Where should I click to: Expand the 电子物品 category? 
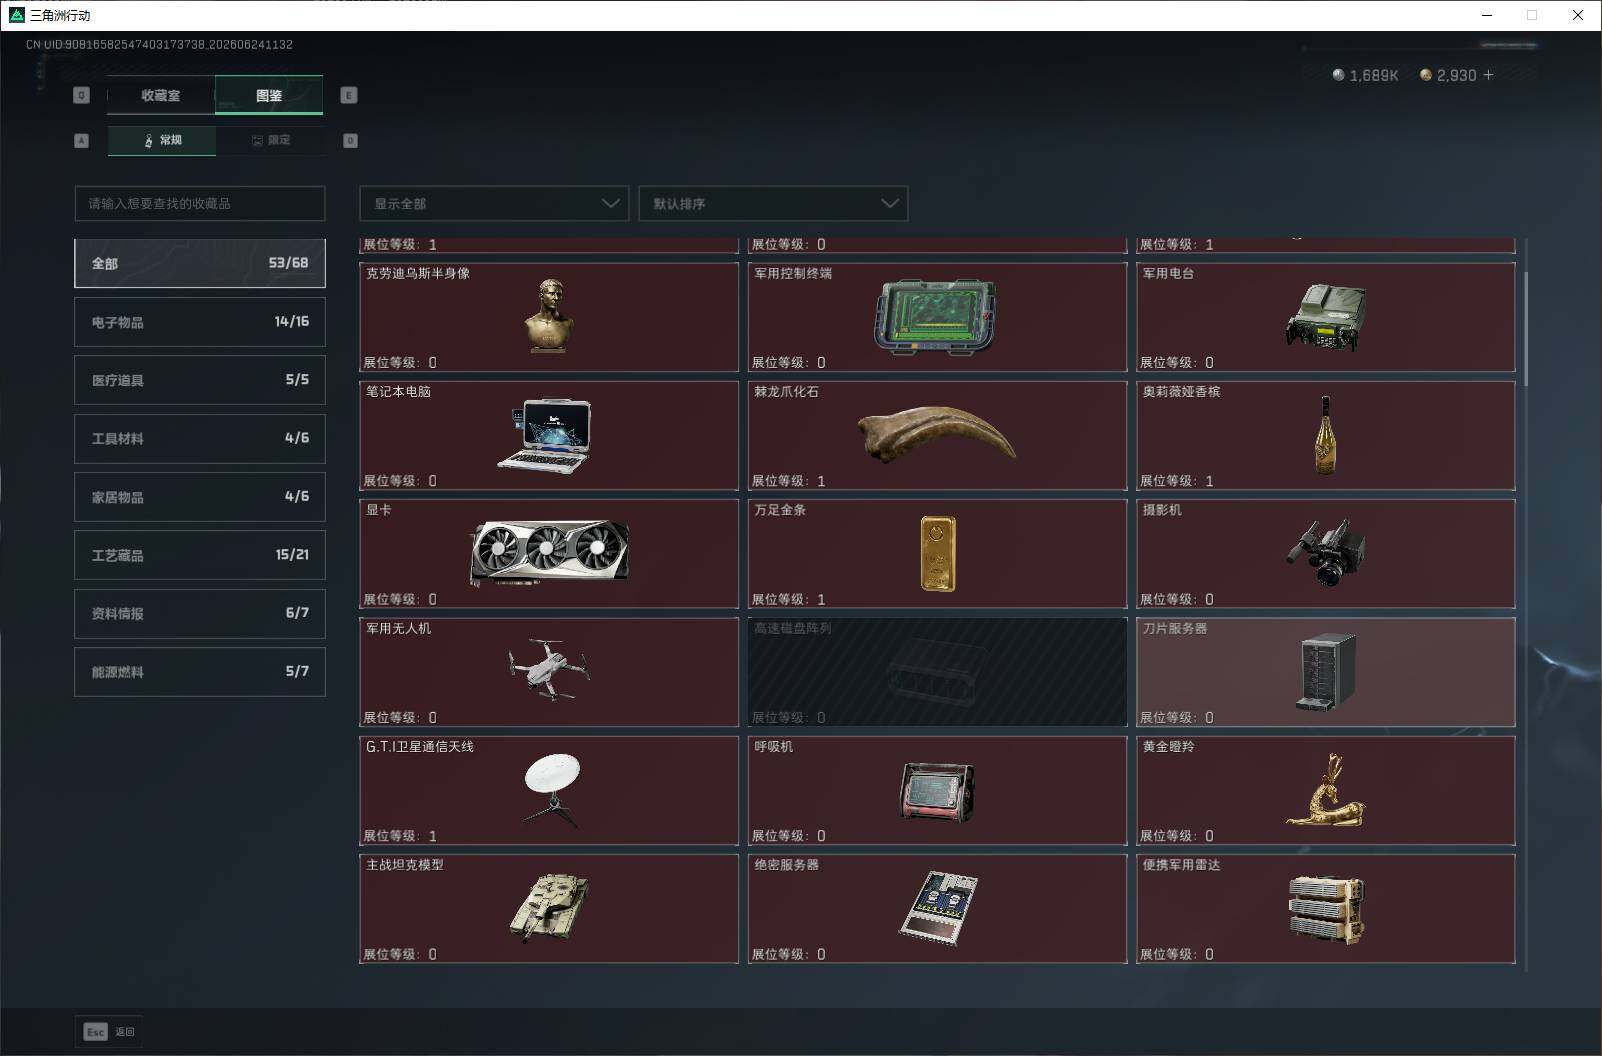[200, 322]
